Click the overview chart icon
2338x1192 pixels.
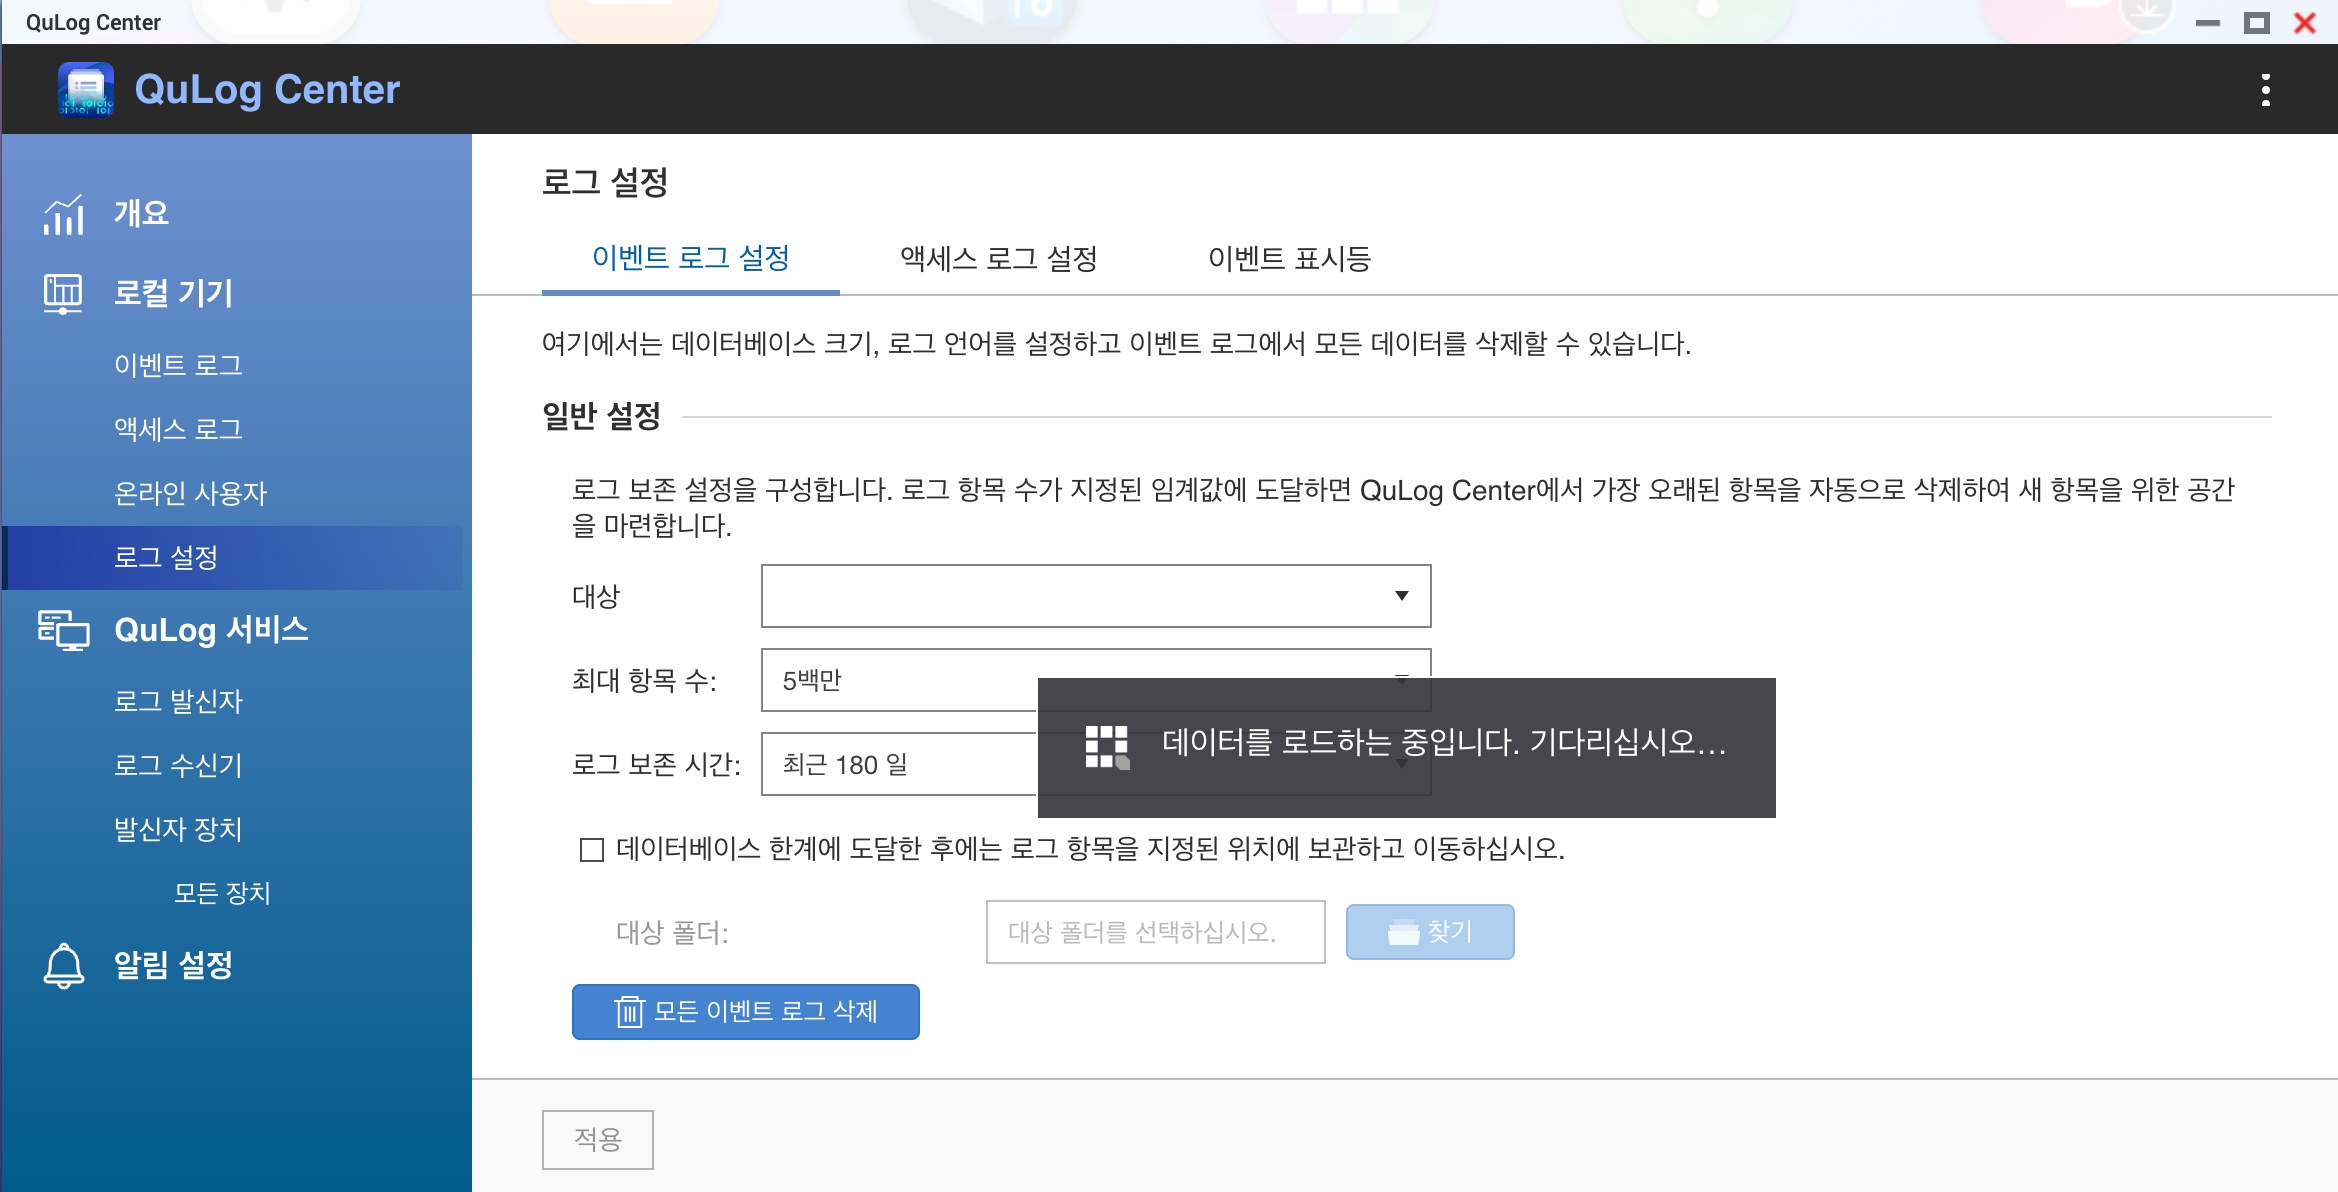(63, 214)
